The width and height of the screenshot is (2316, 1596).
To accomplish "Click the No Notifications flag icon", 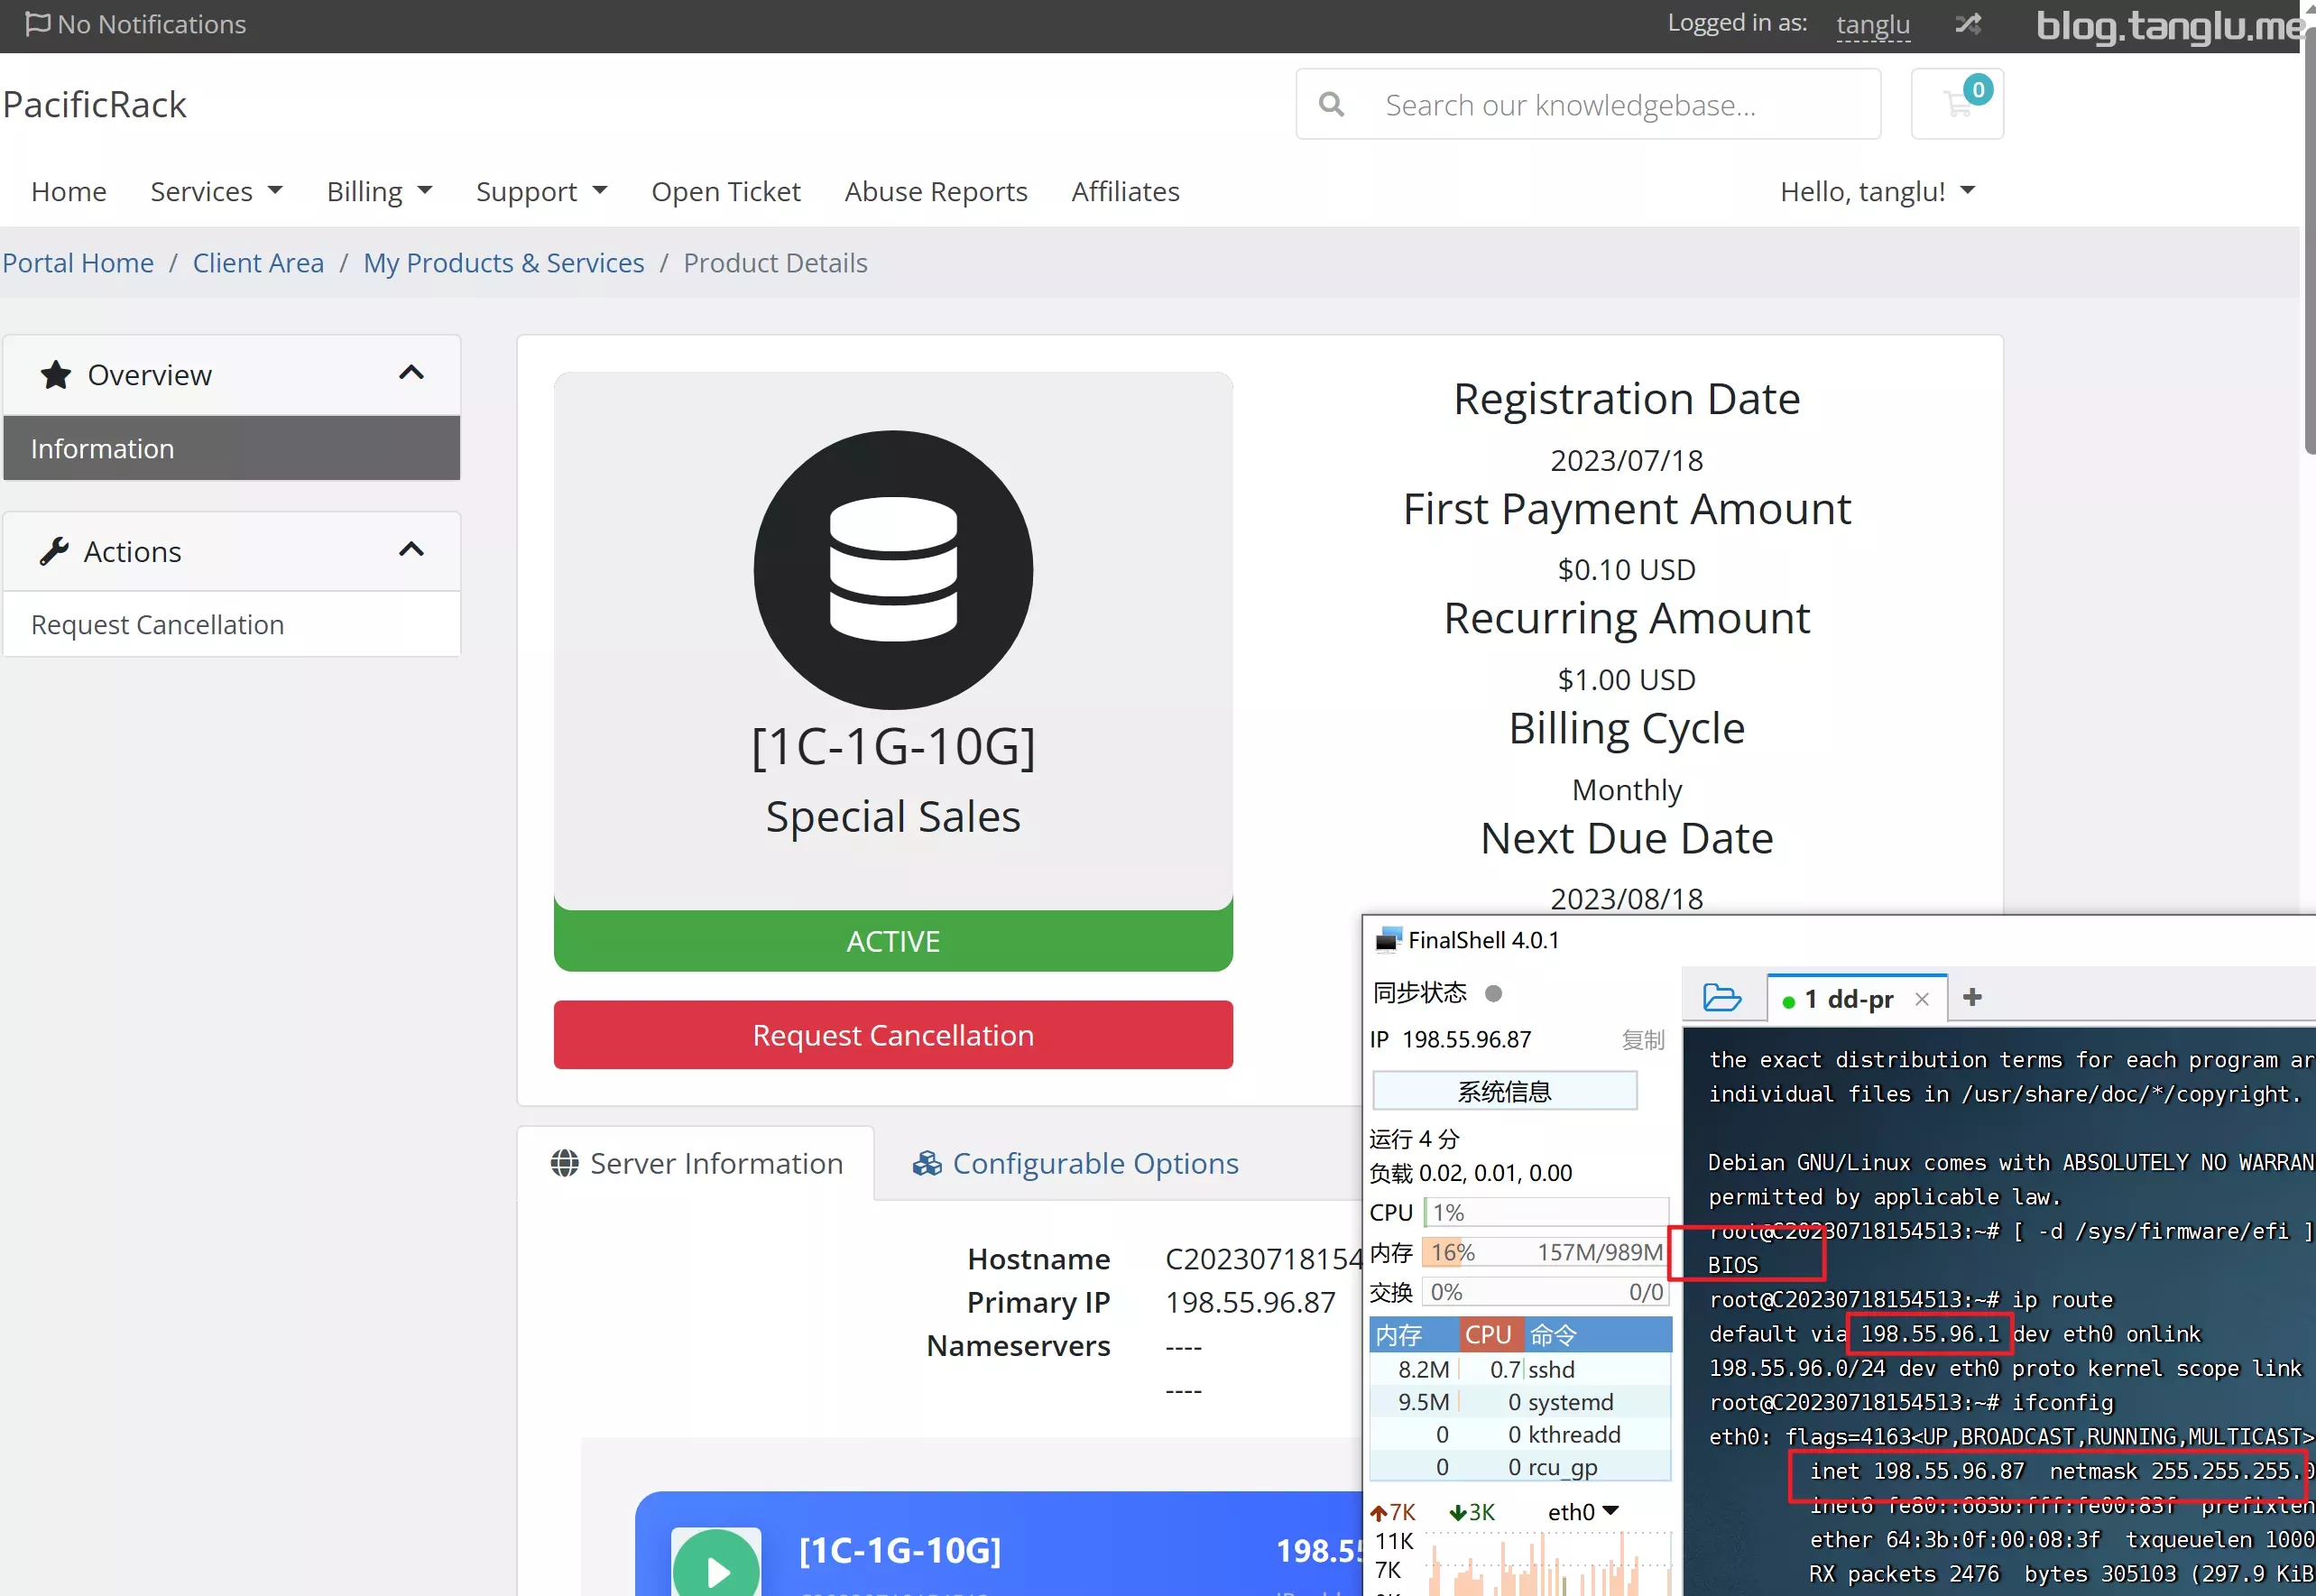I will point(37,23).
